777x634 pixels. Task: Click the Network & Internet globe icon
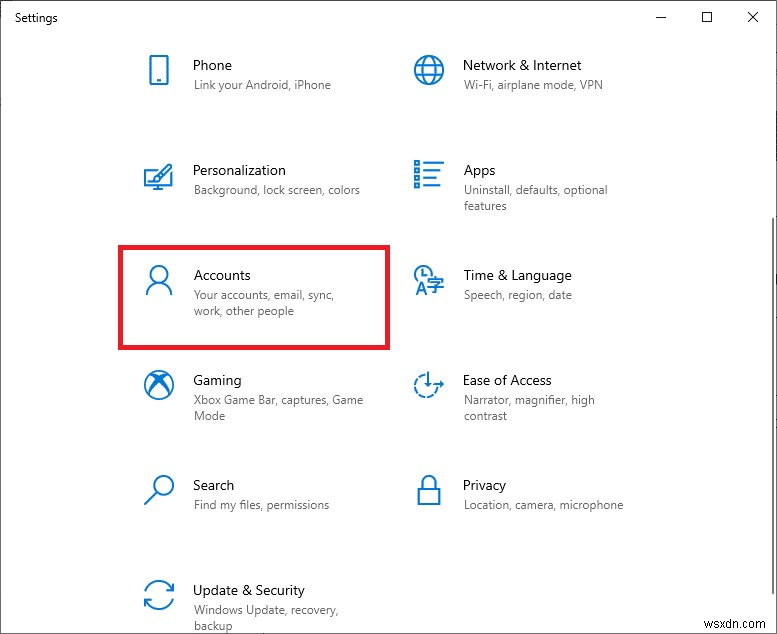(428, 71)
